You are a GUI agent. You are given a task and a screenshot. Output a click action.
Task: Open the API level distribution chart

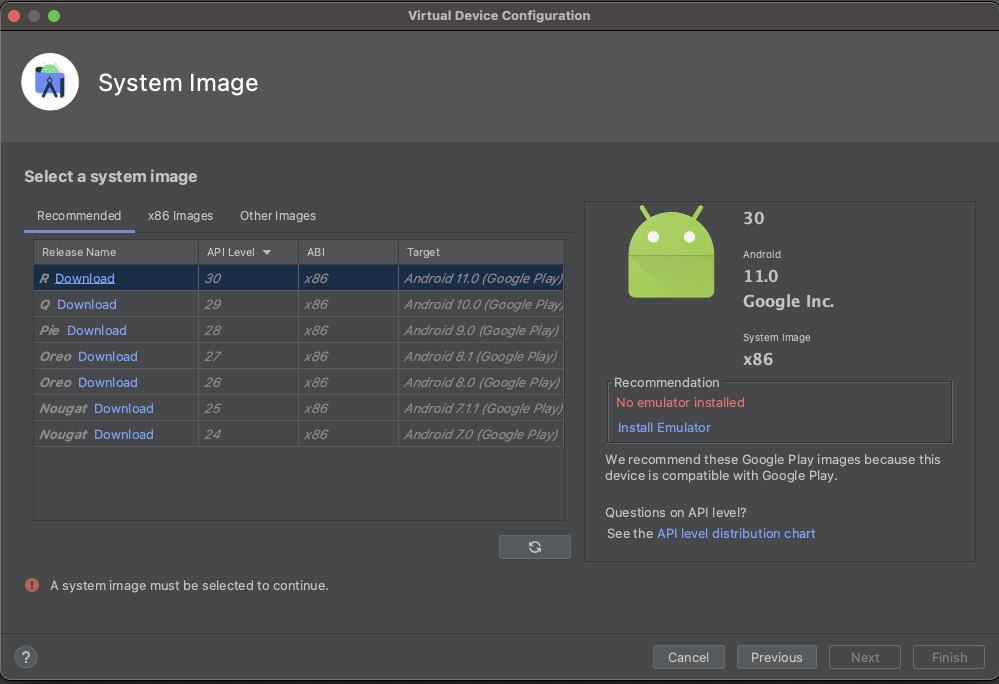point(736,534)
